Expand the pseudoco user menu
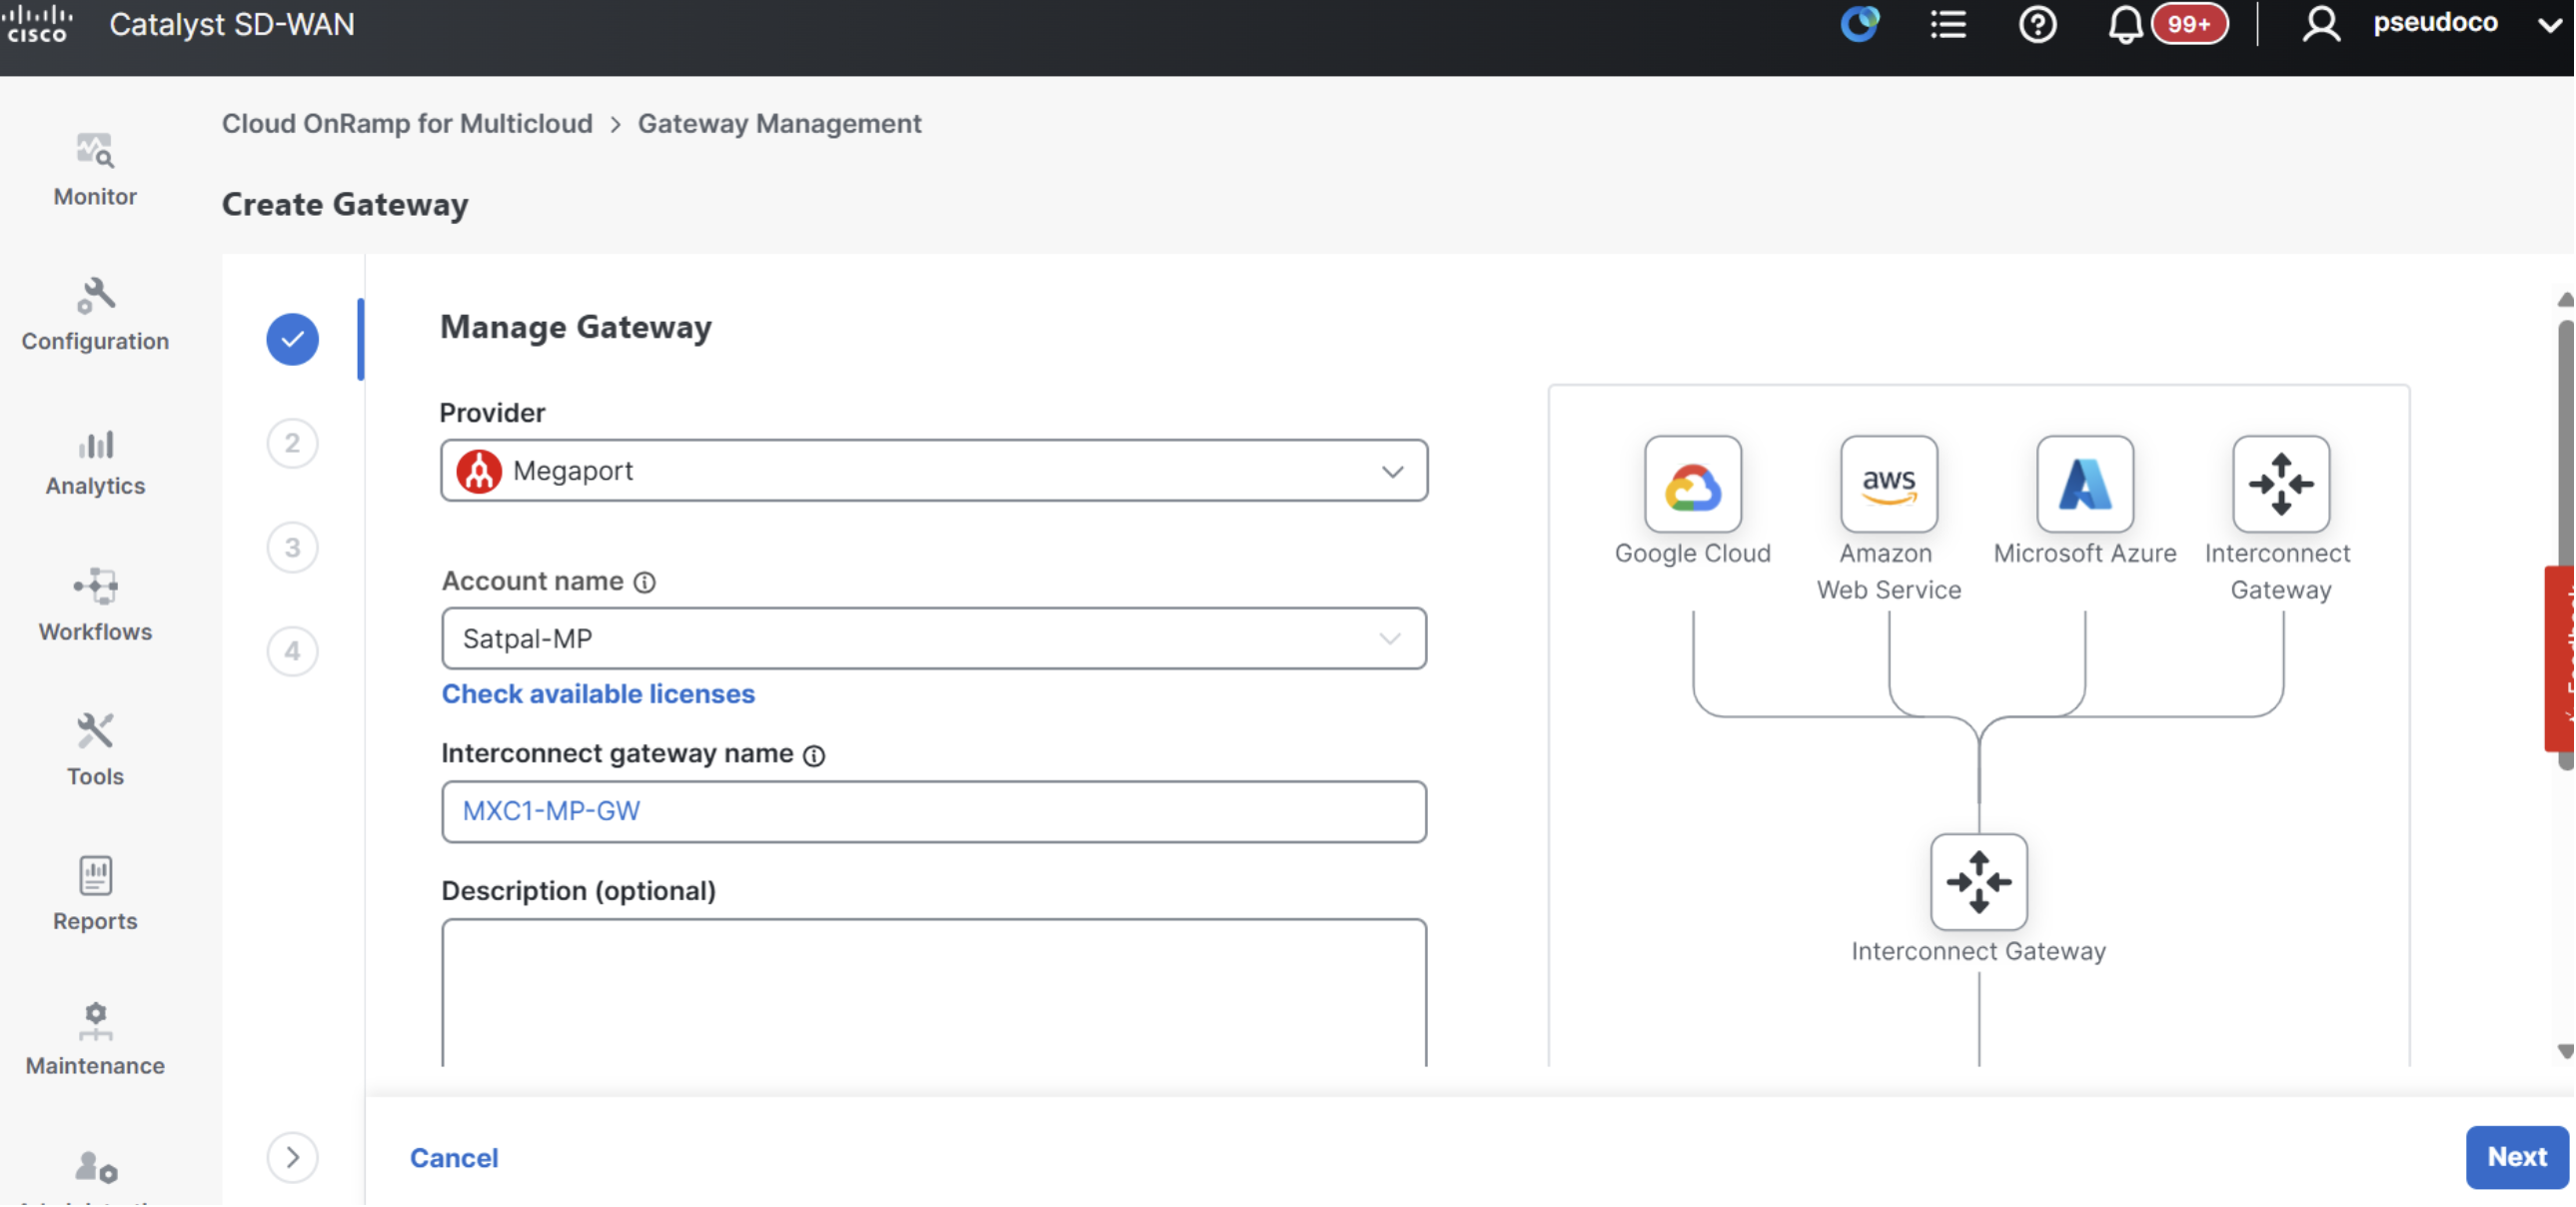The width and height of the screenshot is (2576, 1207). pyautogui.click(x=2549, y=26)
